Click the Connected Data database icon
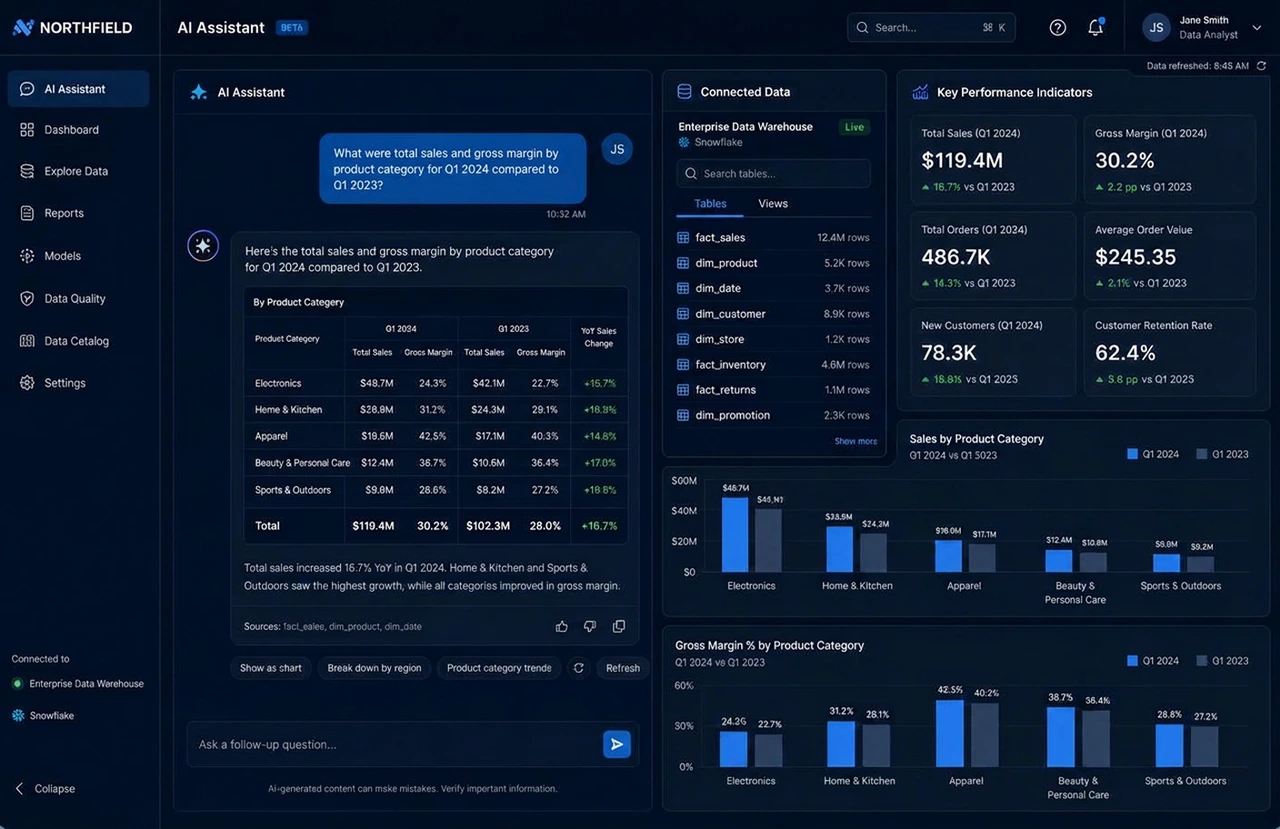Screen dimensions: 1280x829 685,92
